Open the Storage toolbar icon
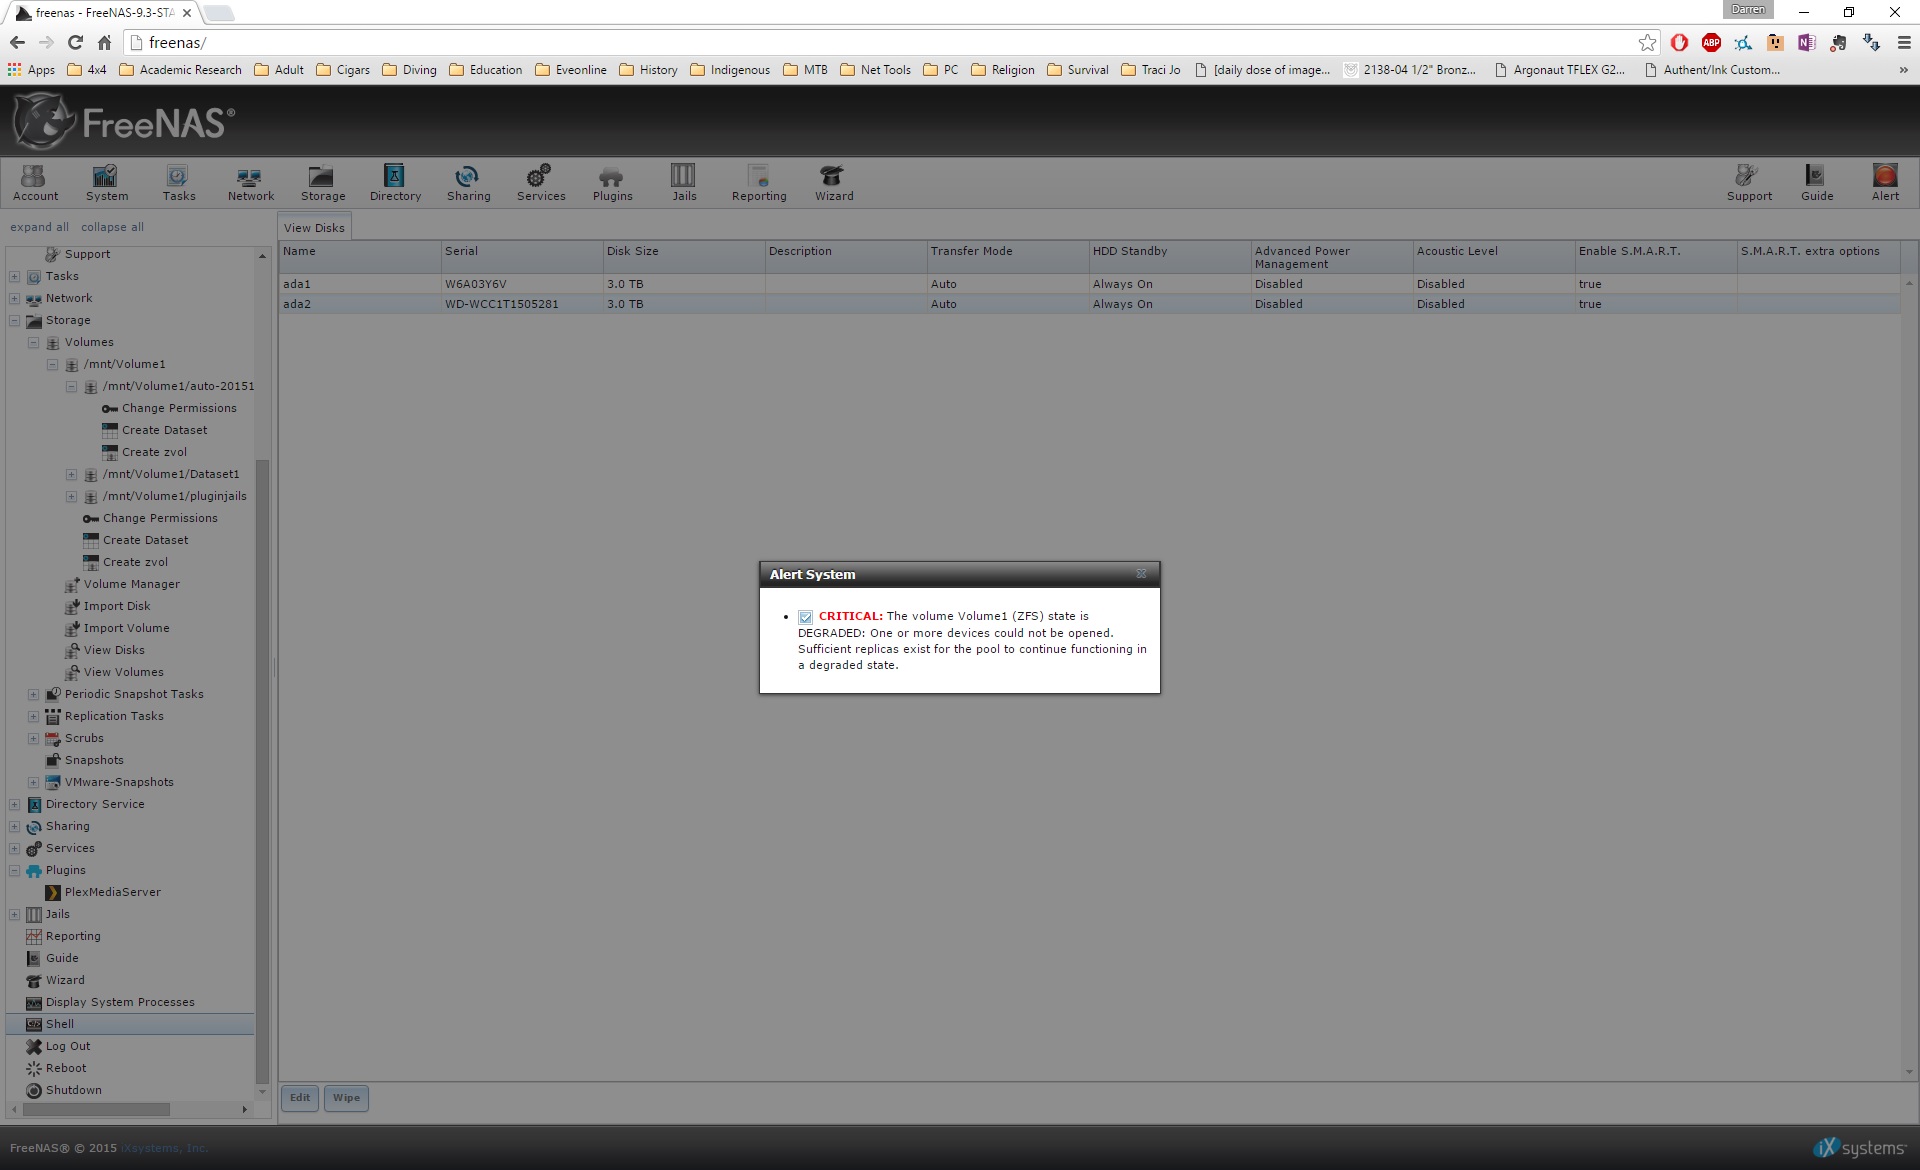This screenshot has width=1920, height=1170. 322,183
